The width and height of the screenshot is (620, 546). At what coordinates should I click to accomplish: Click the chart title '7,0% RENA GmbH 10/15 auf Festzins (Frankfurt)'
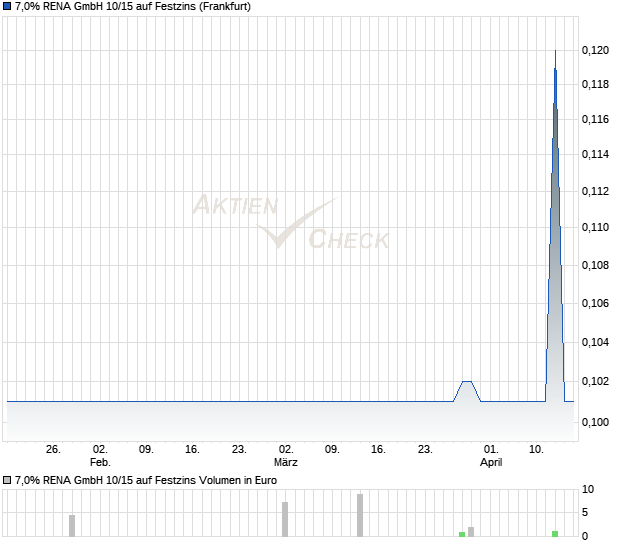click(133, 6)
